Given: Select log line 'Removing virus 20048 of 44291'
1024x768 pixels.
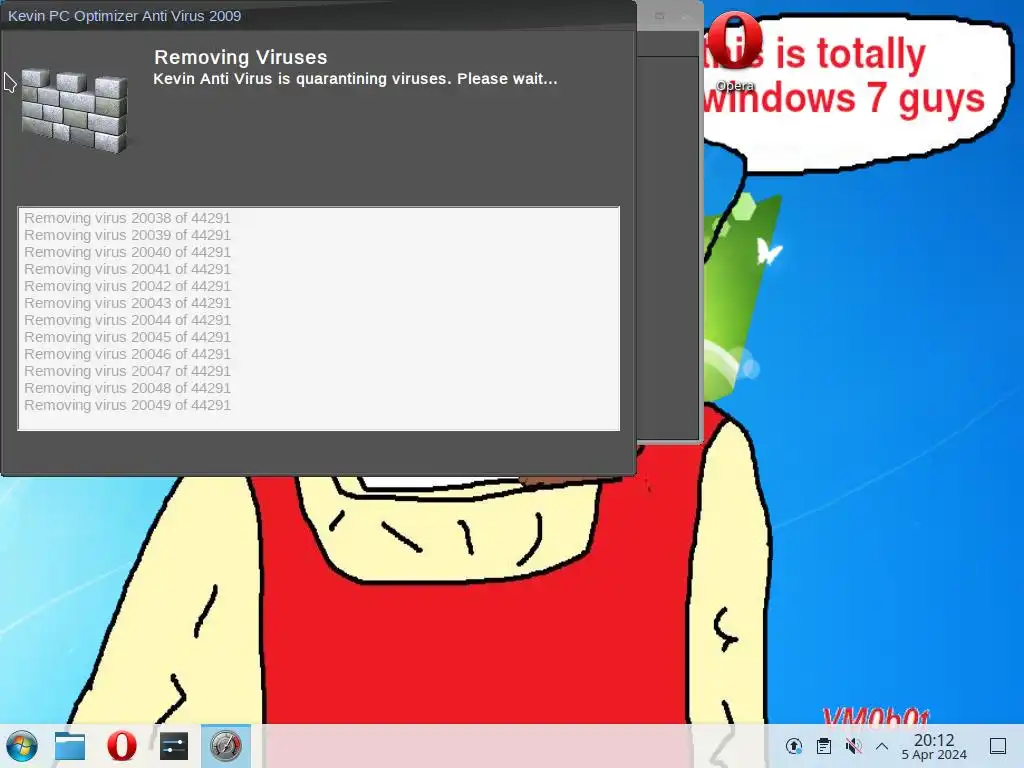Looking at the screenshot, I should 127,388.
